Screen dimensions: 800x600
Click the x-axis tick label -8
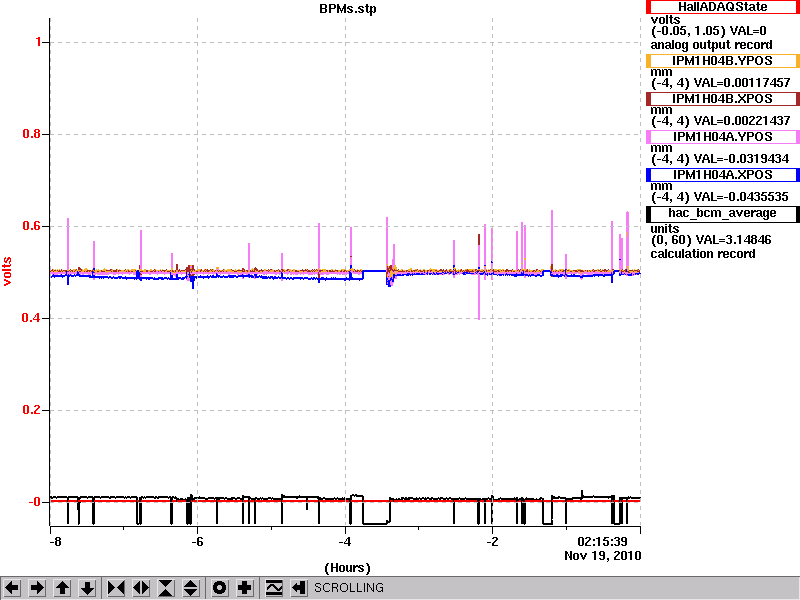pyautogui.click(x=55, y=542)
